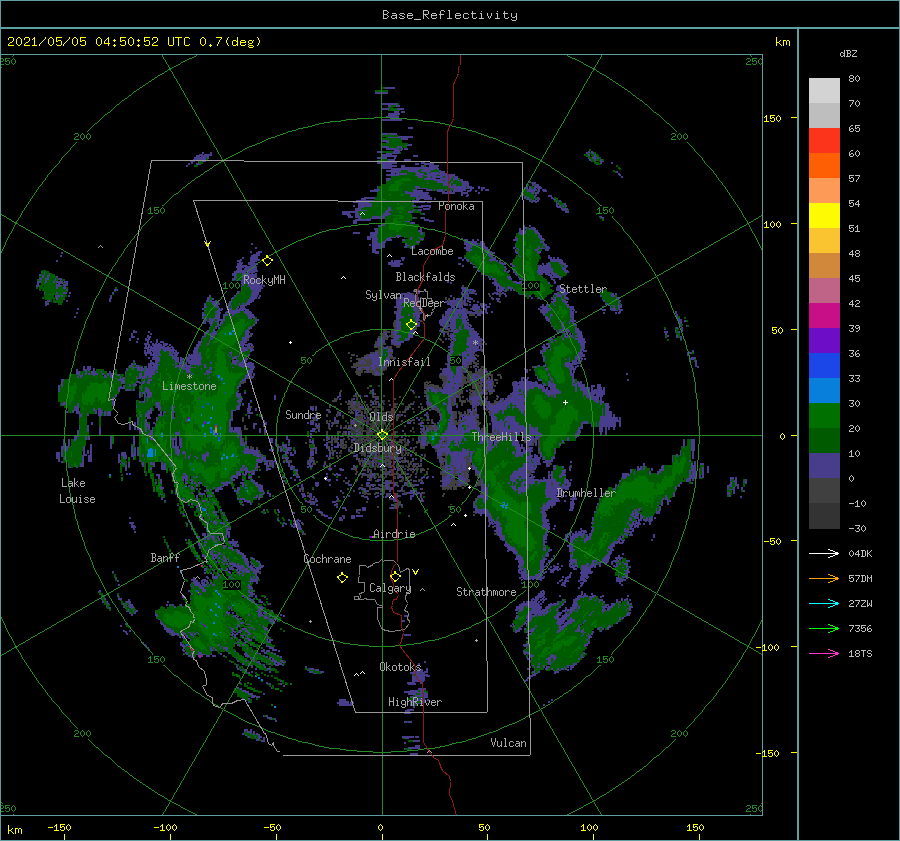
Task: Select the yellow swatch between 54 and 51 dBZ
Action: click(824, 216)
